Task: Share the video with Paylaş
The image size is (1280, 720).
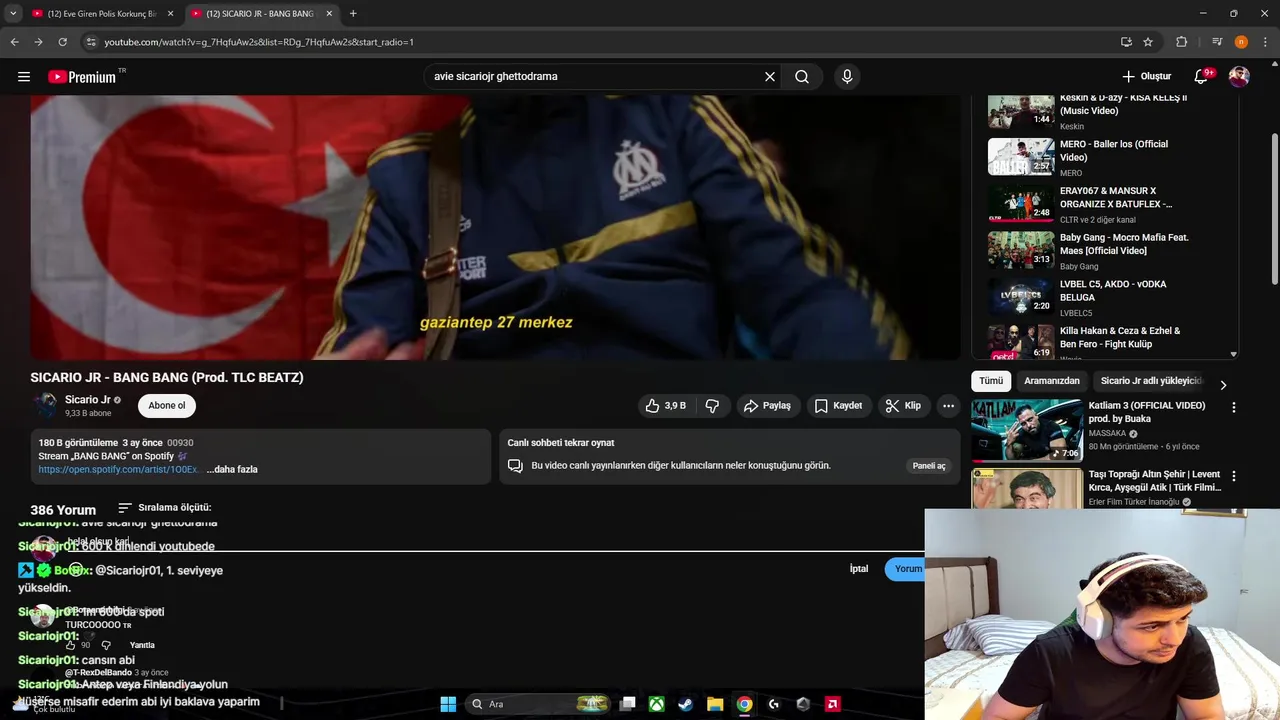Action: point(767,405)
